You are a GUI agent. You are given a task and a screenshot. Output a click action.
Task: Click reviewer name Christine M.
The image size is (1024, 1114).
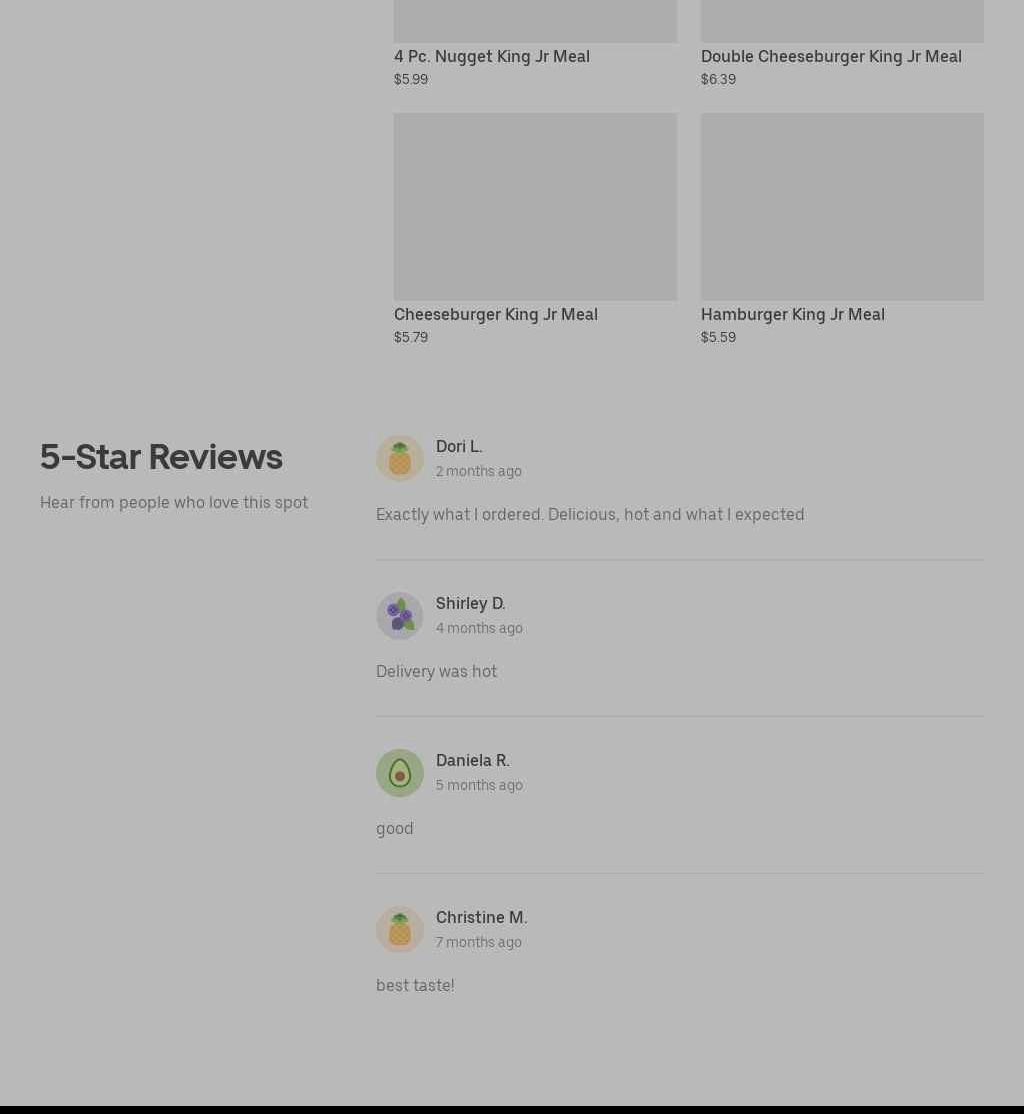click(x=482, y=917)
